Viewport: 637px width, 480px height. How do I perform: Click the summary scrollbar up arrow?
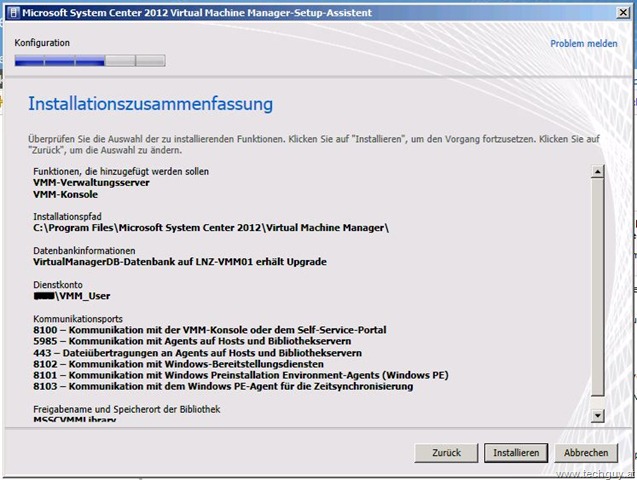point(597,171)
